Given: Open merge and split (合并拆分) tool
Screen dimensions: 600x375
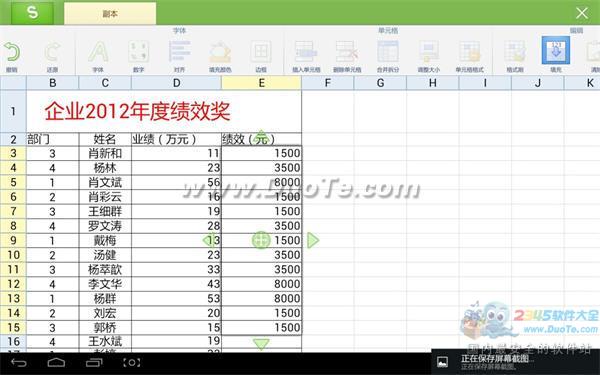Looking at the screenshot, I should click(x=388, y=52).
